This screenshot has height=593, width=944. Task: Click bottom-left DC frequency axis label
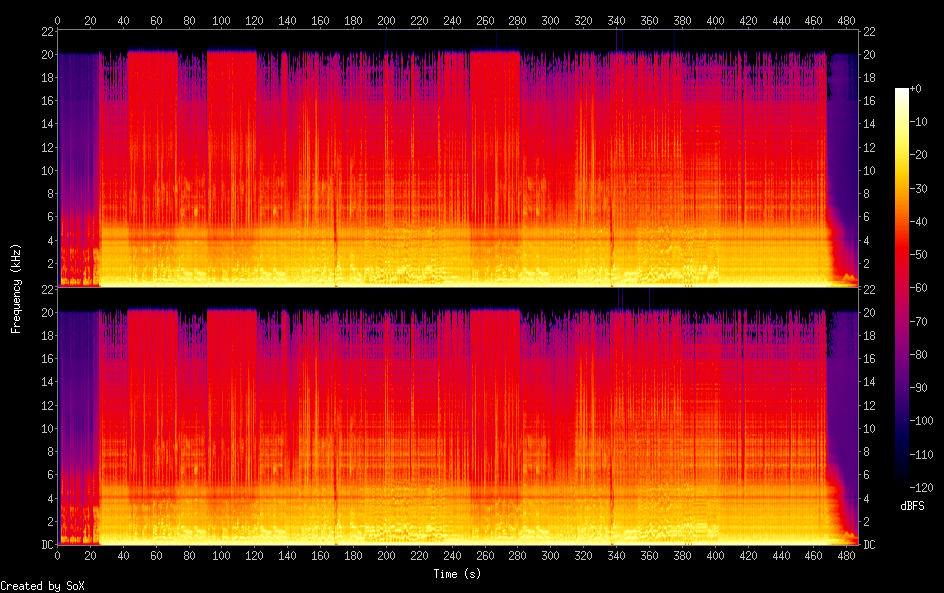(x=45, y=545)
